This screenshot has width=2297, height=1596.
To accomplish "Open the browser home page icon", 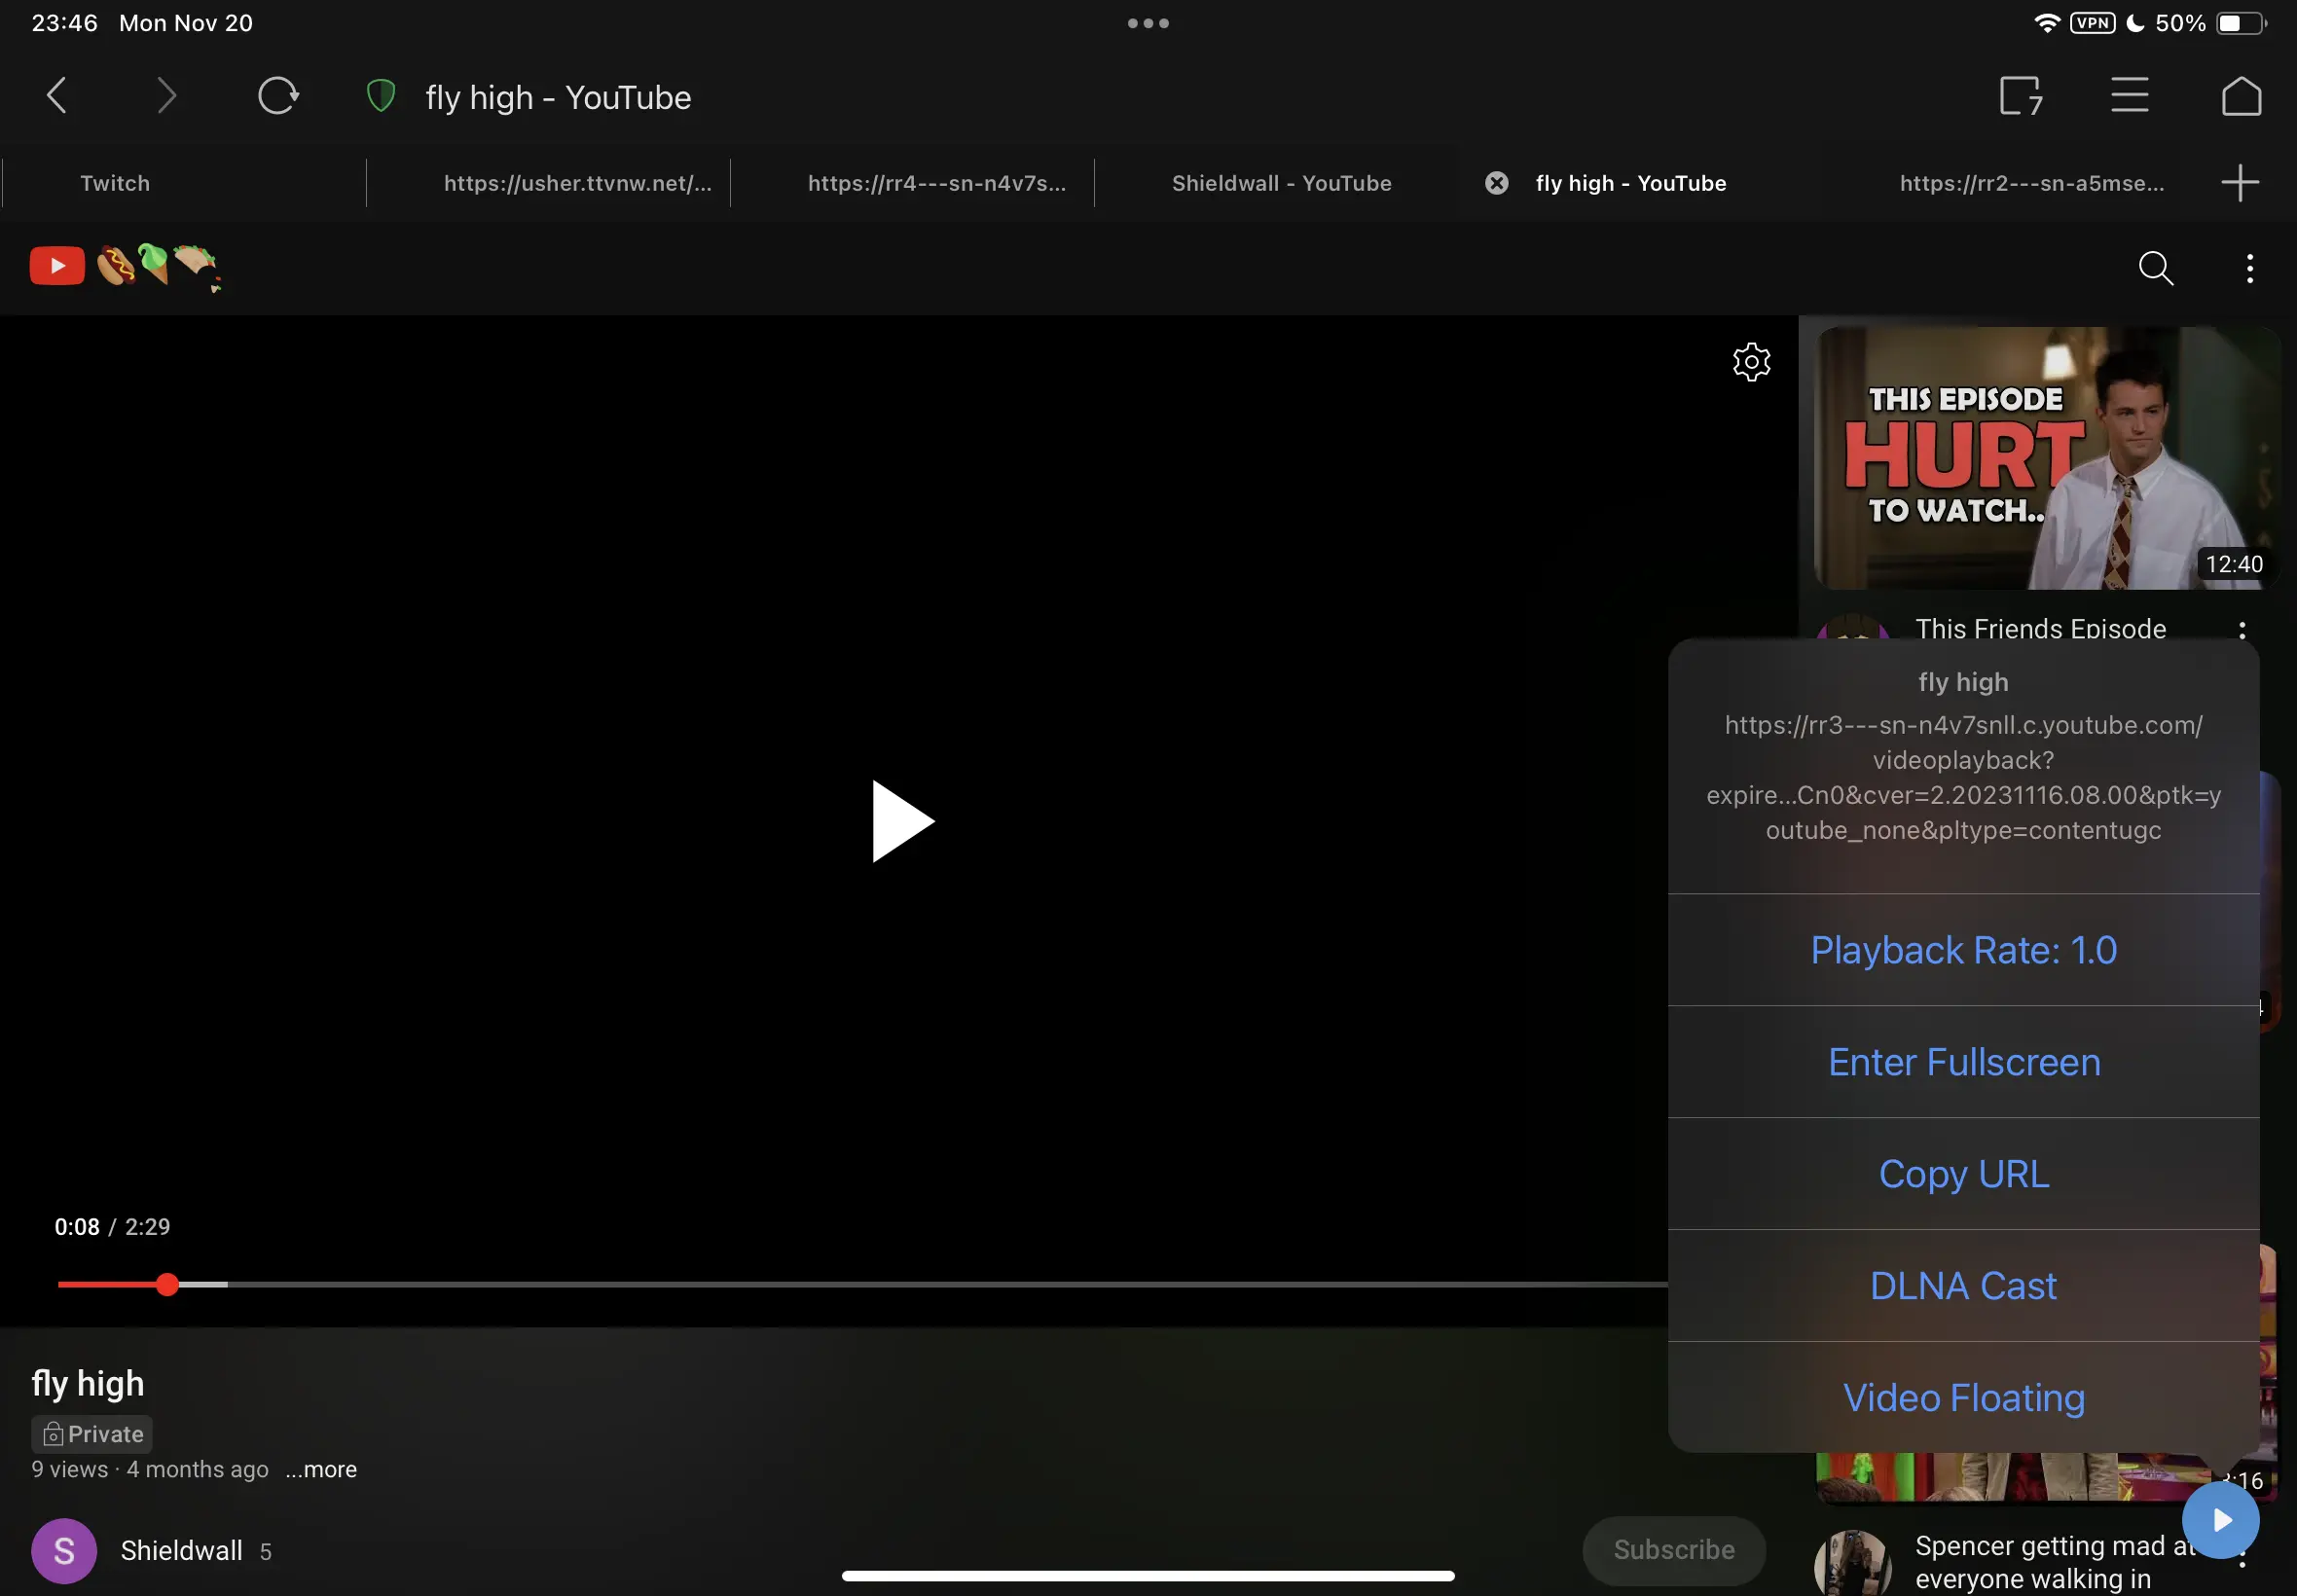I will point(2240,95).
